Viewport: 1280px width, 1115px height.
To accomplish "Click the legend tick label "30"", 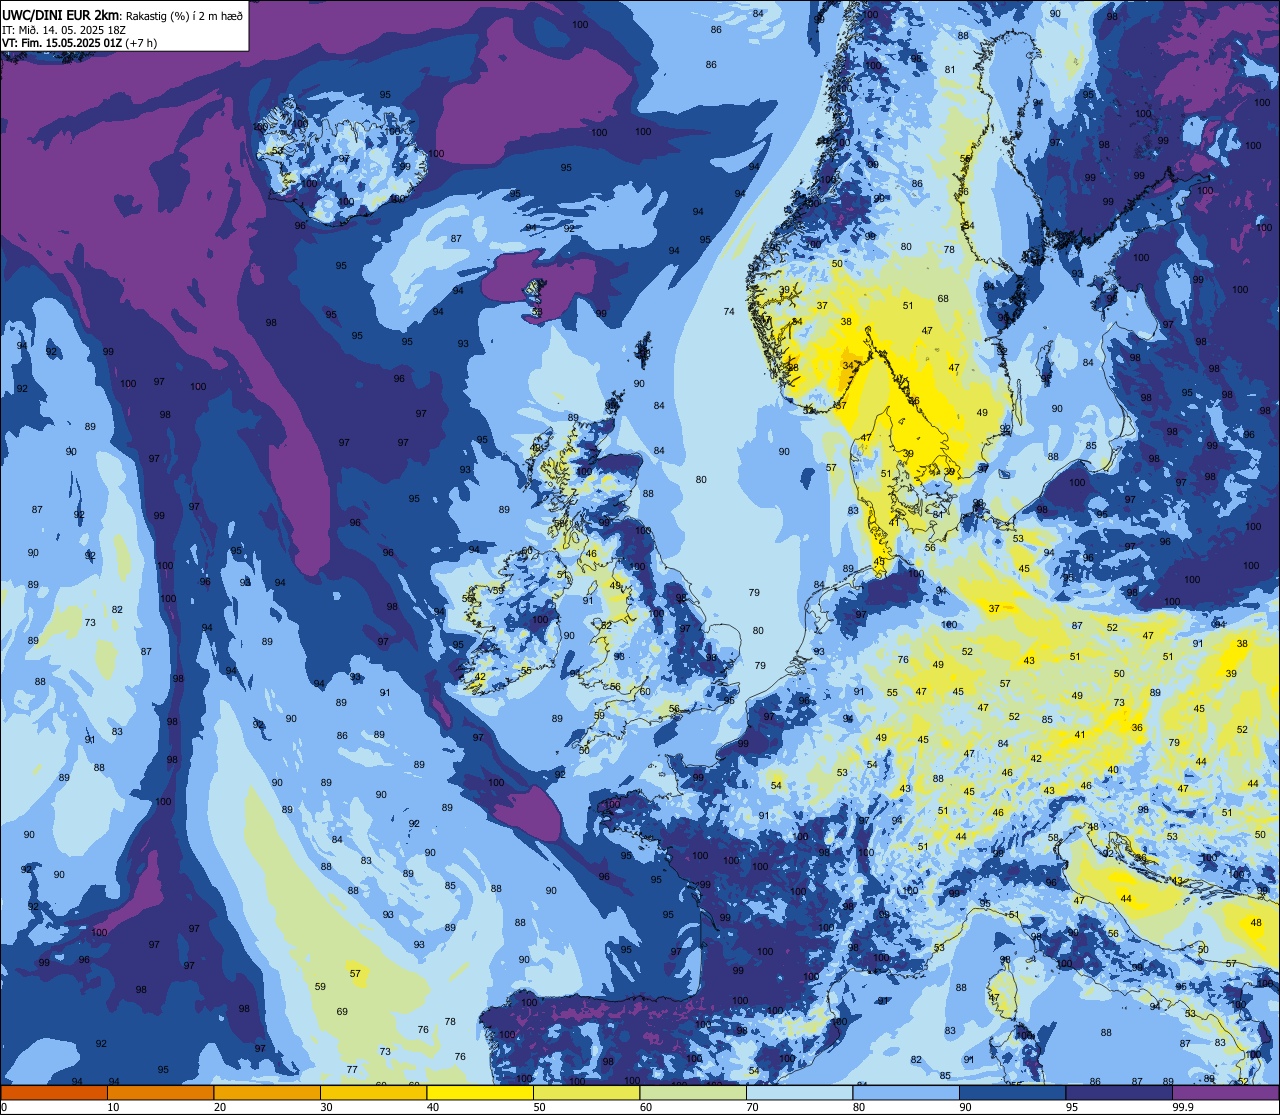I will (326, 1107).
